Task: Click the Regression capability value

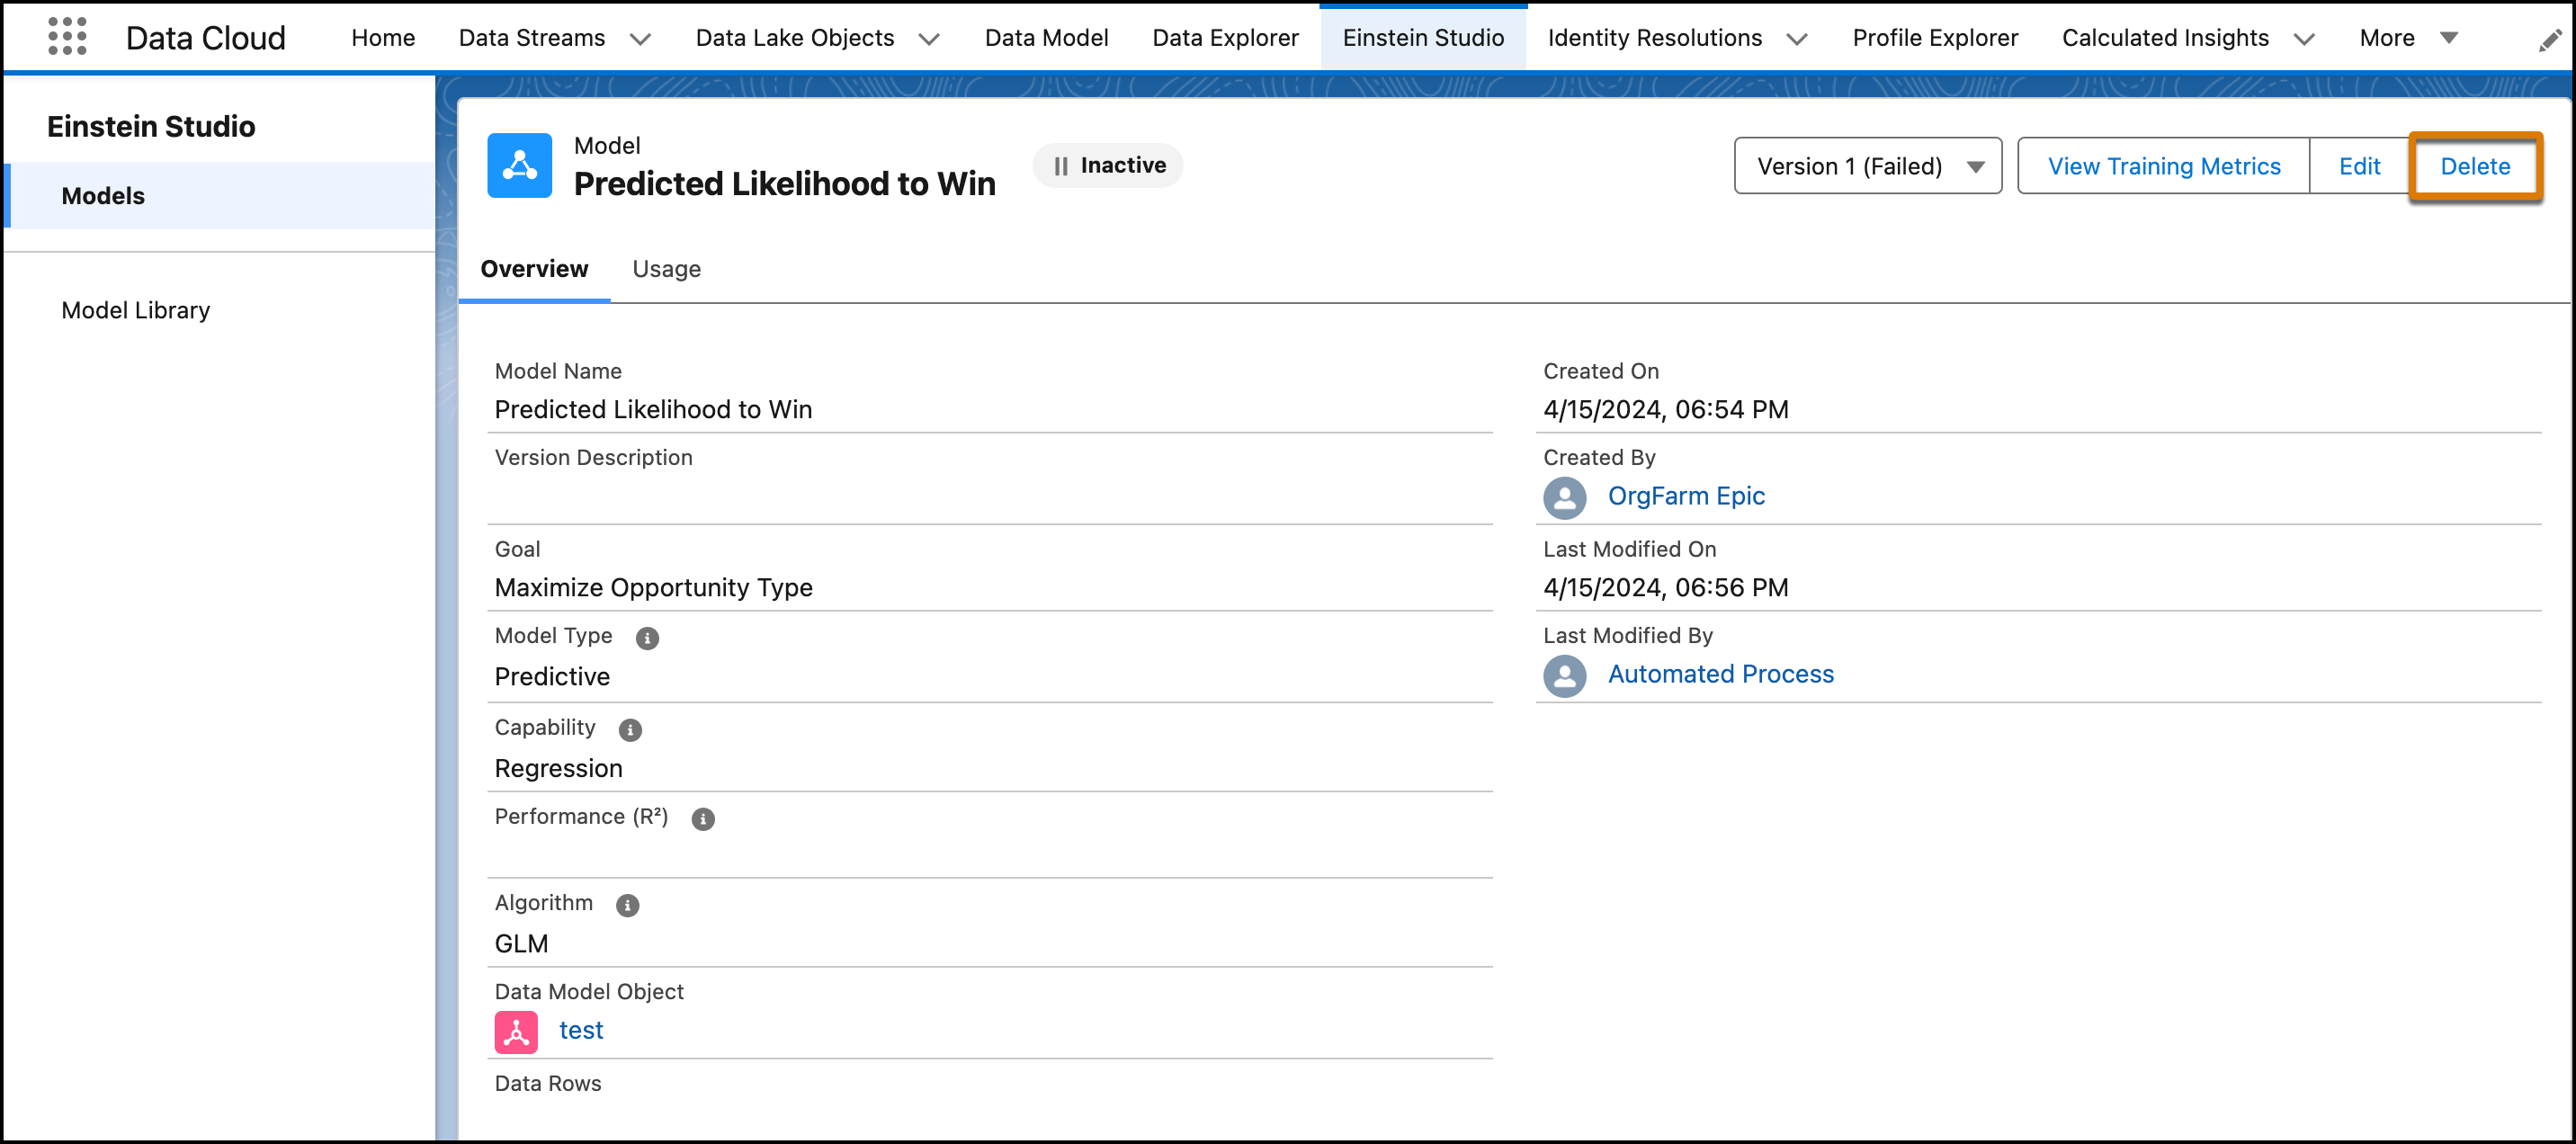Action: [x=558, y=768]
